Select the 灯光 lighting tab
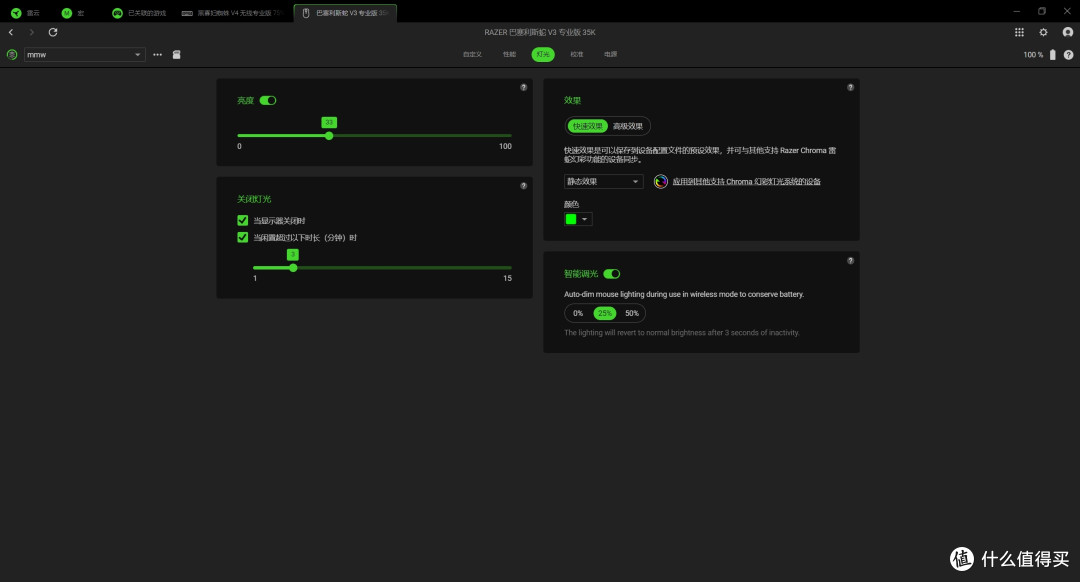This screenshot has height=582, width=1080. [x=543, y=54]
